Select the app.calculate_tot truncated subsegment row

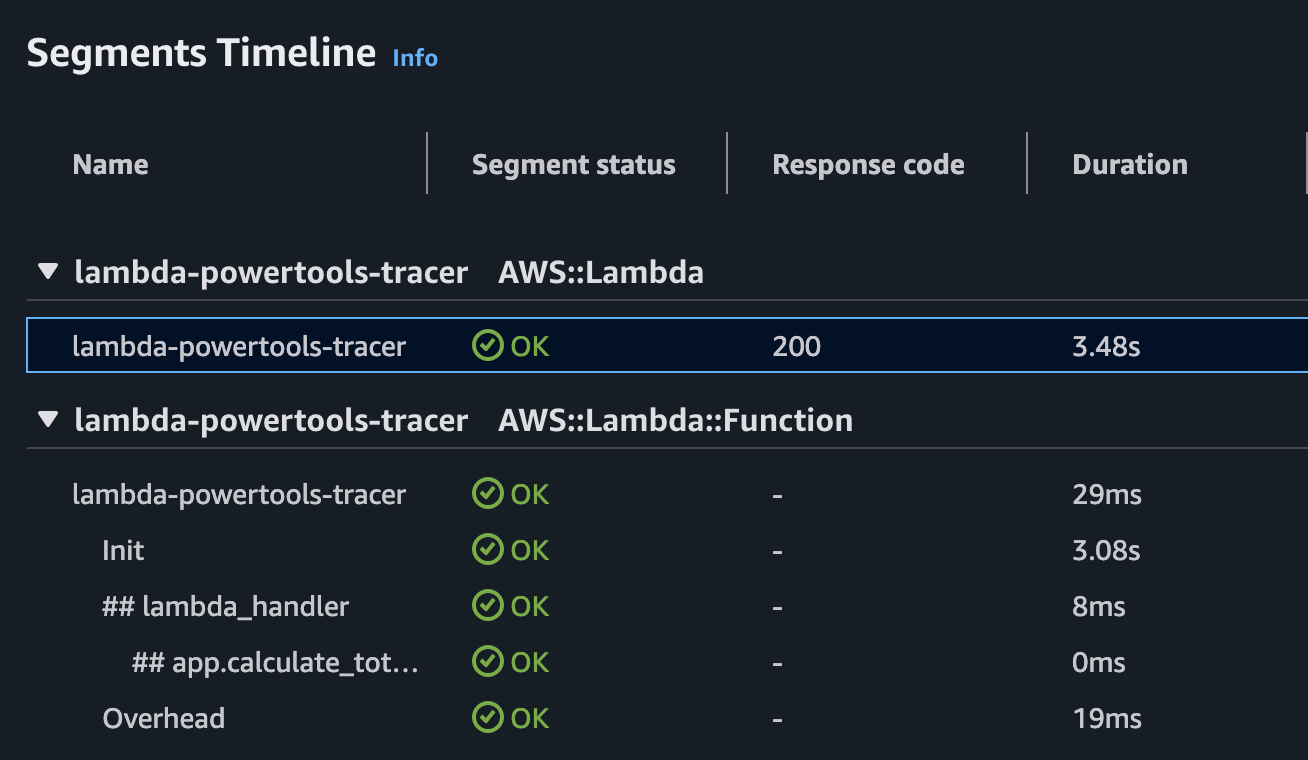(x=275, y=661)
